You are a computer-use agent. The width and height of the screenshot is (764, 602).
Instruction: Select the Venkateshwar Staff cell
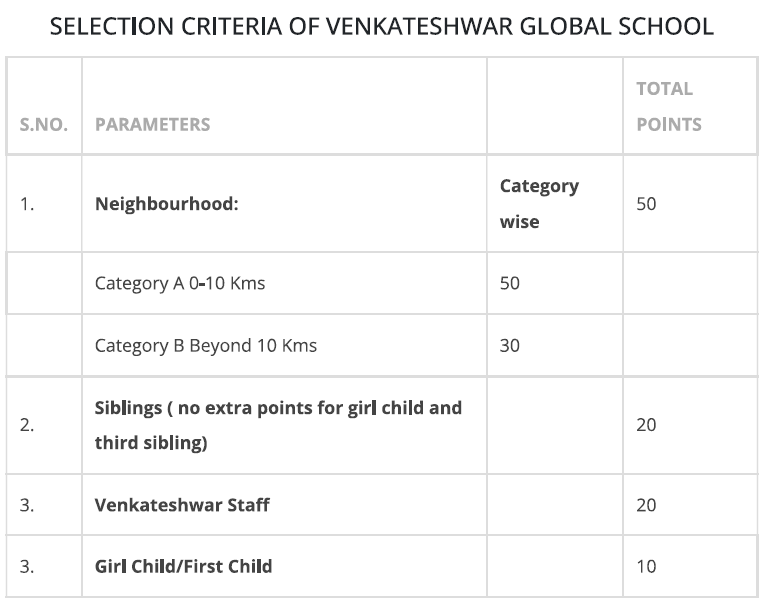tap(182, 505)
